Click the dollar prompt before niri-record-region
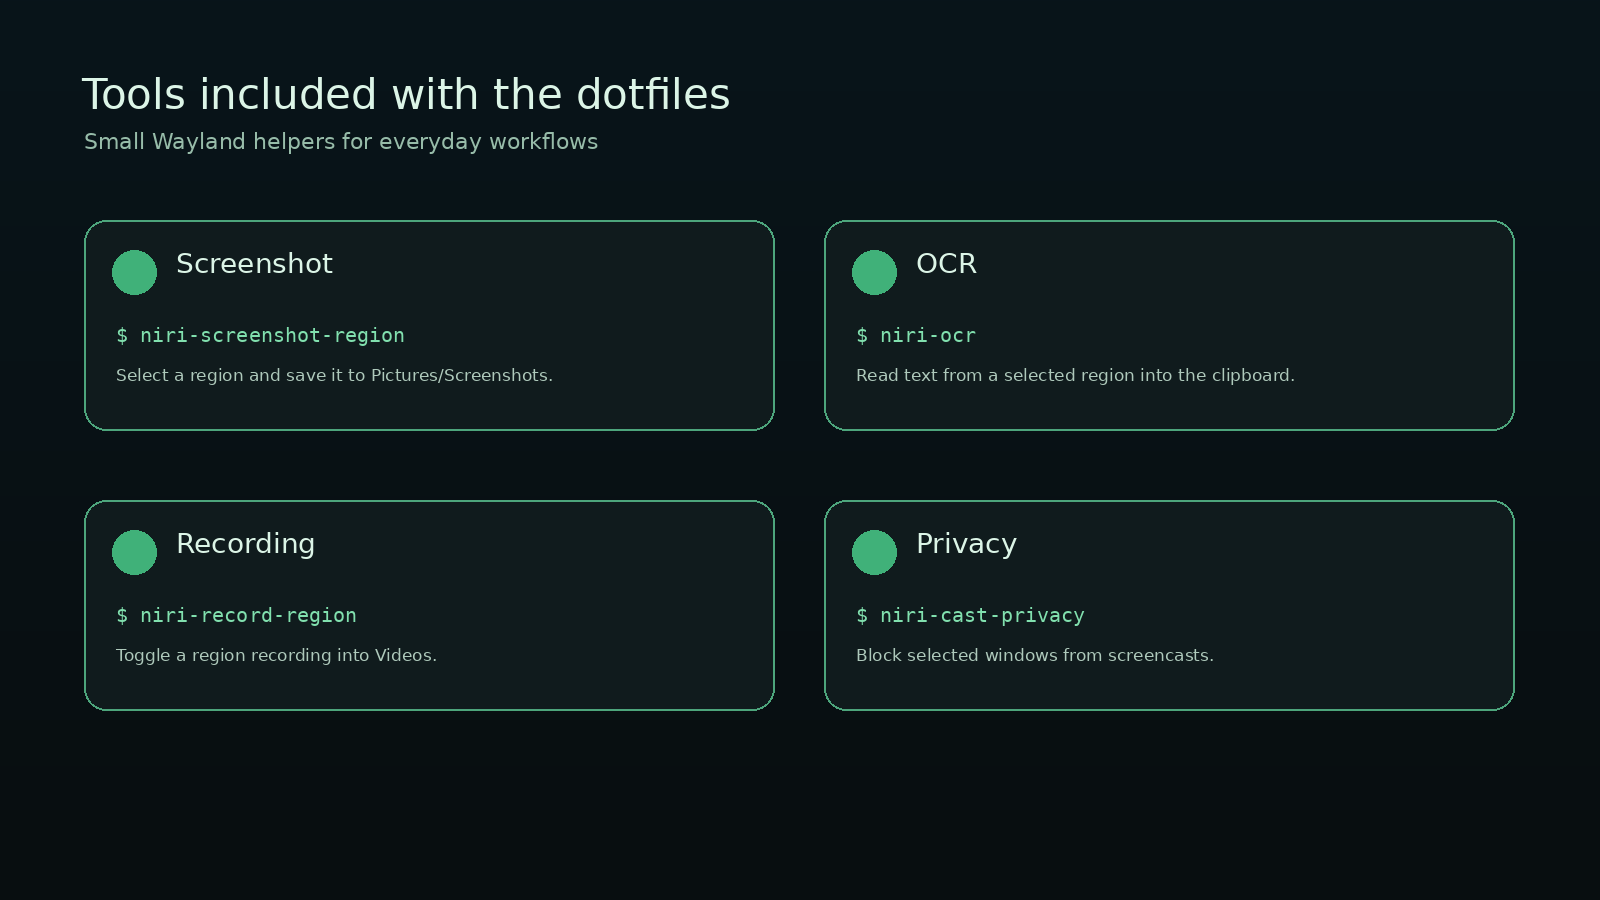The image size is (1600, 900). click(122, 615)
